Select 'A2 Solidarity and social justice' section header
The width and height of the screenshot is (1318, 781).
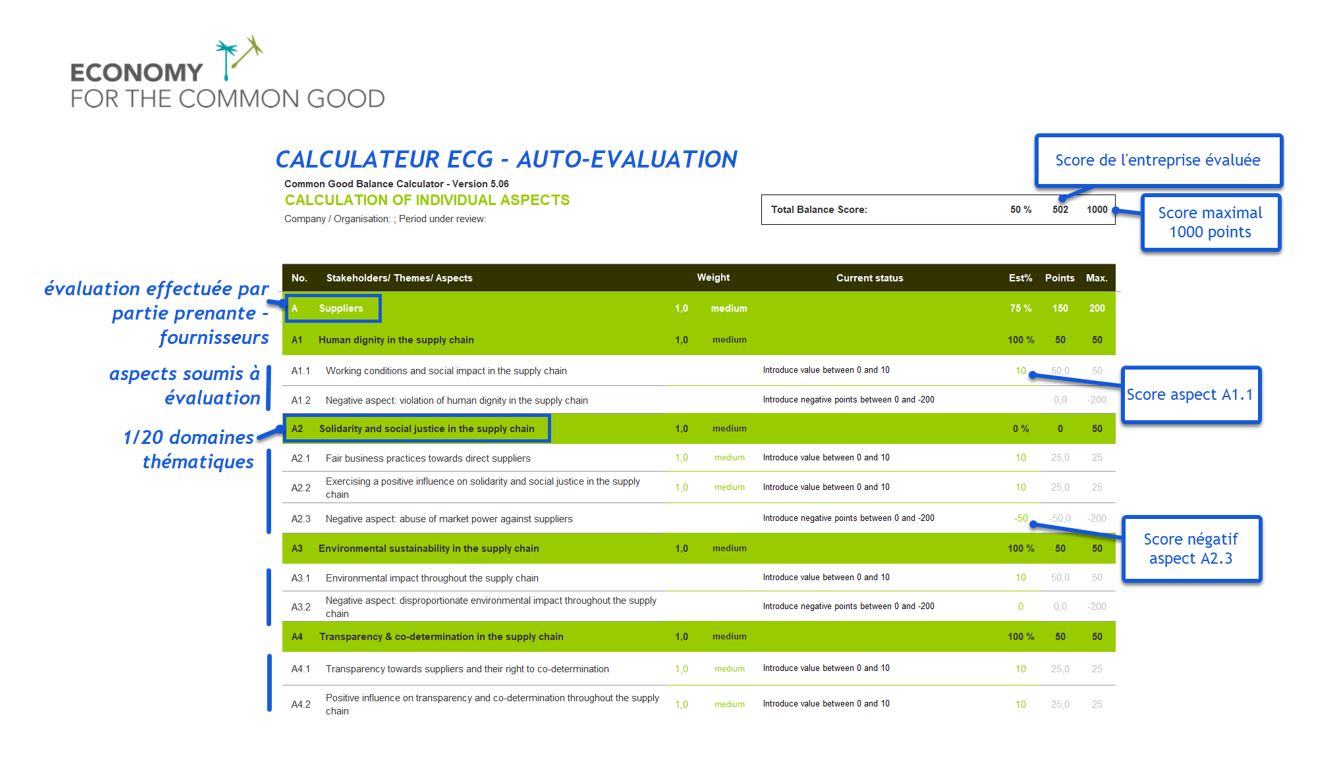(417, 429)
